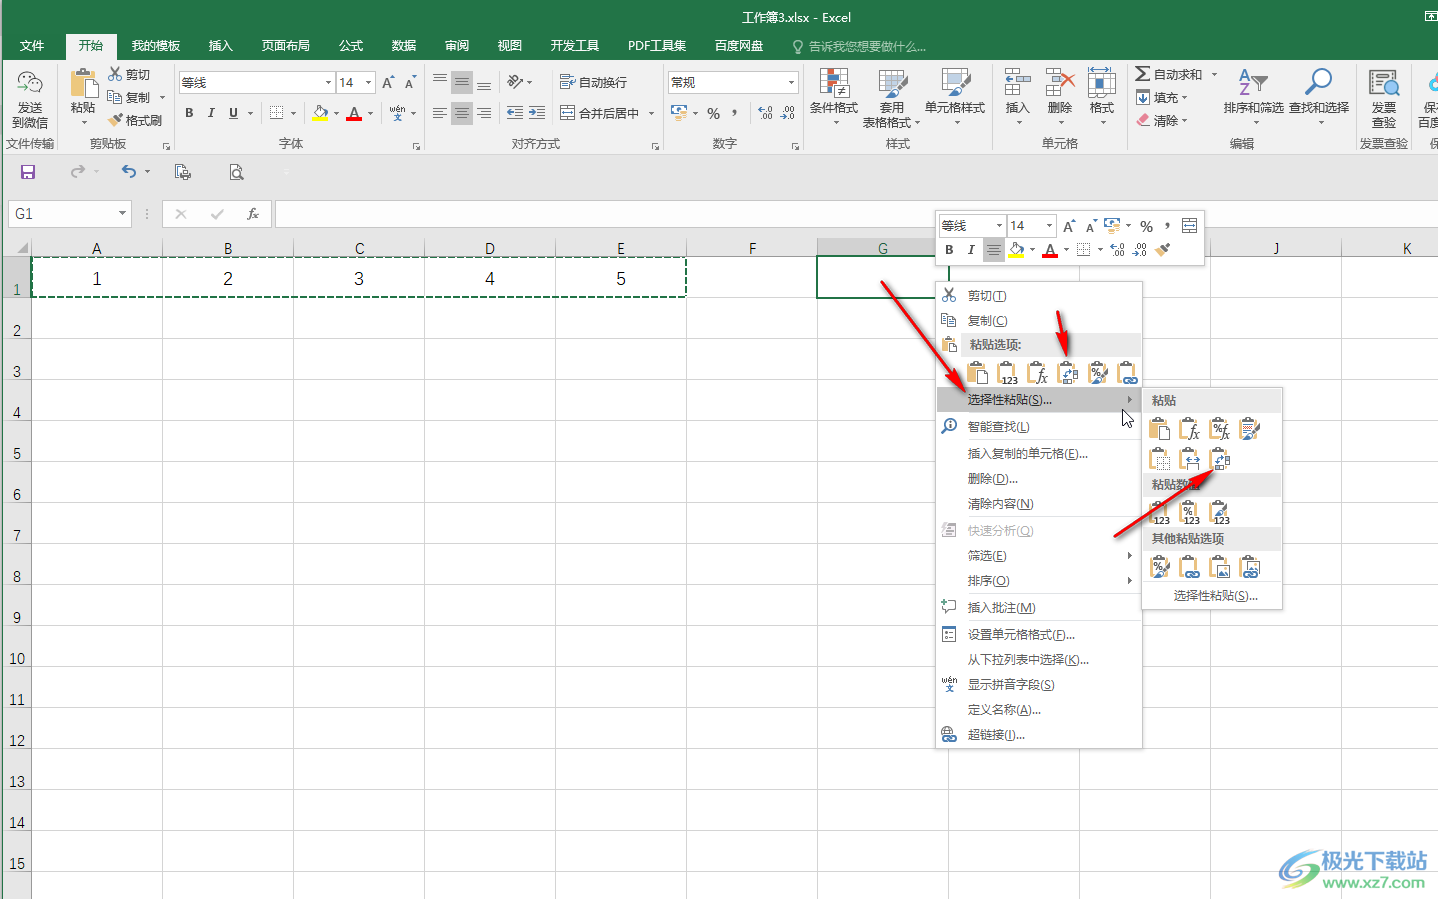Open ribbon font size dropdown showing 14

(368, 82)
